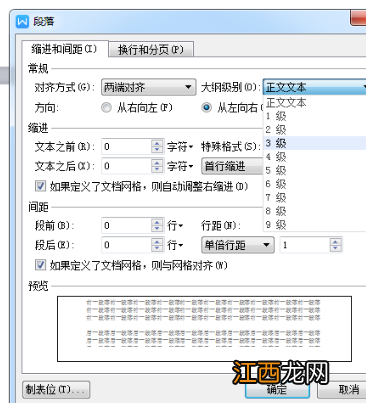Image resolution: width=366 pixels, height=403 pixels.
Task: Click the 文本之前 spinner arrows
Action: pyautogui.click(x=157, y=147)
